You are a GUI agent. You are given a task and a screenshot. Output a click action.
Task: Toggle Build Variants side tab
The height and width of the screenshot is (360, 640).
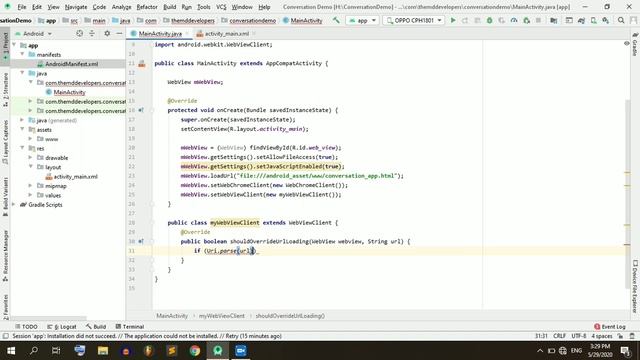coord(5,197)
